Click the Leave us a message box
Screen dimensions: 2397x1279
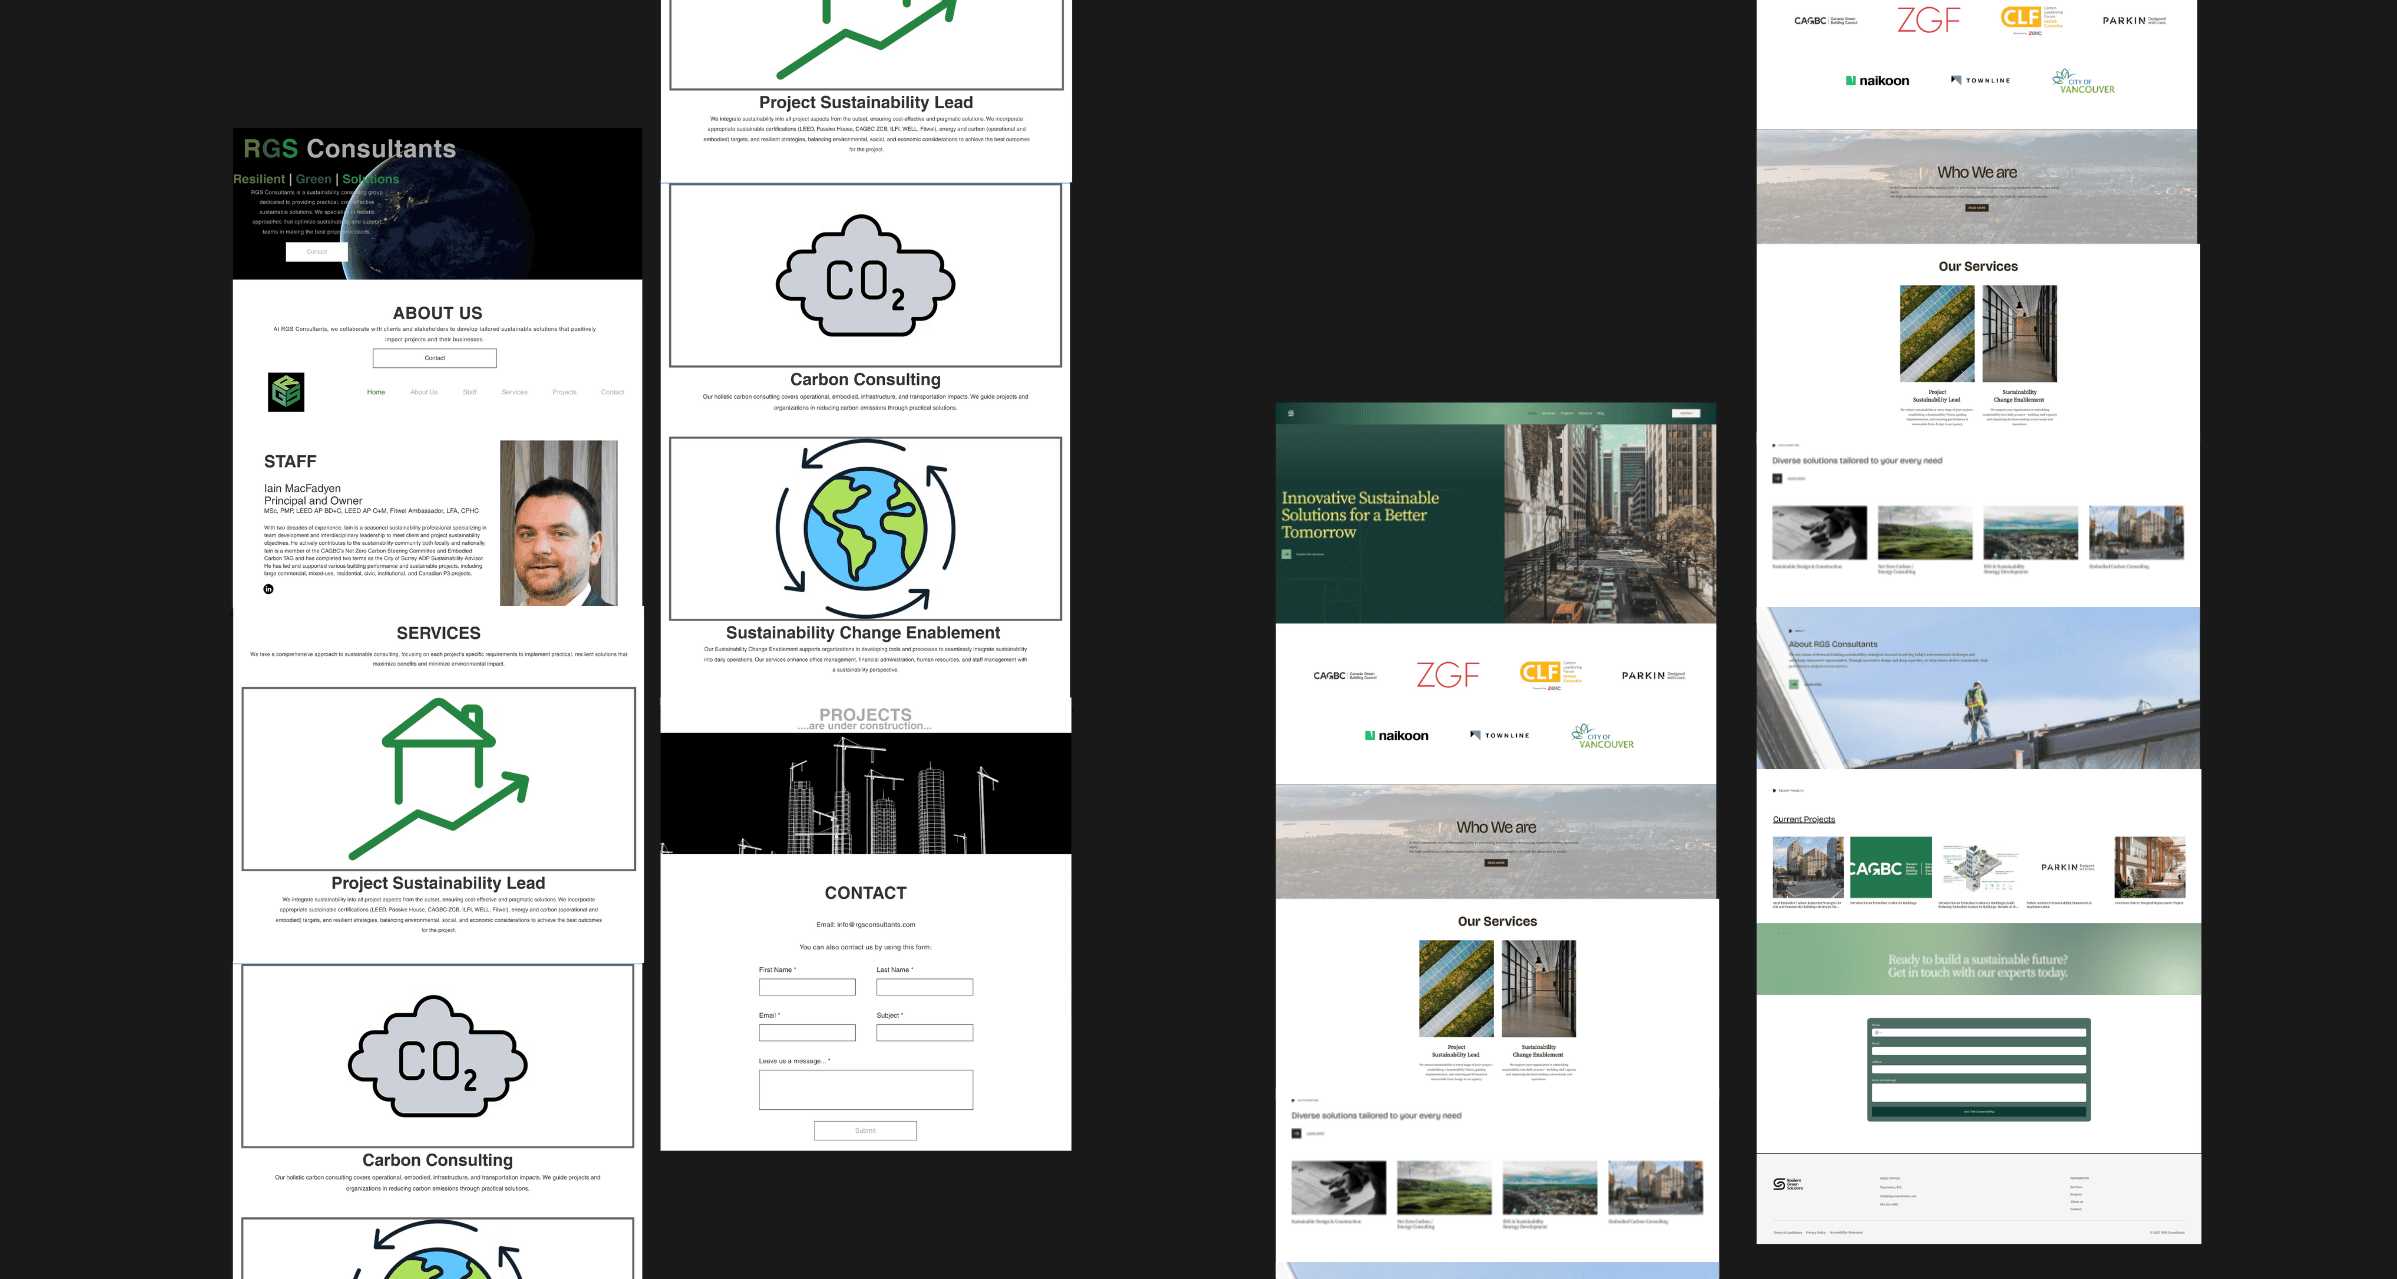[x=865, y=1089]
